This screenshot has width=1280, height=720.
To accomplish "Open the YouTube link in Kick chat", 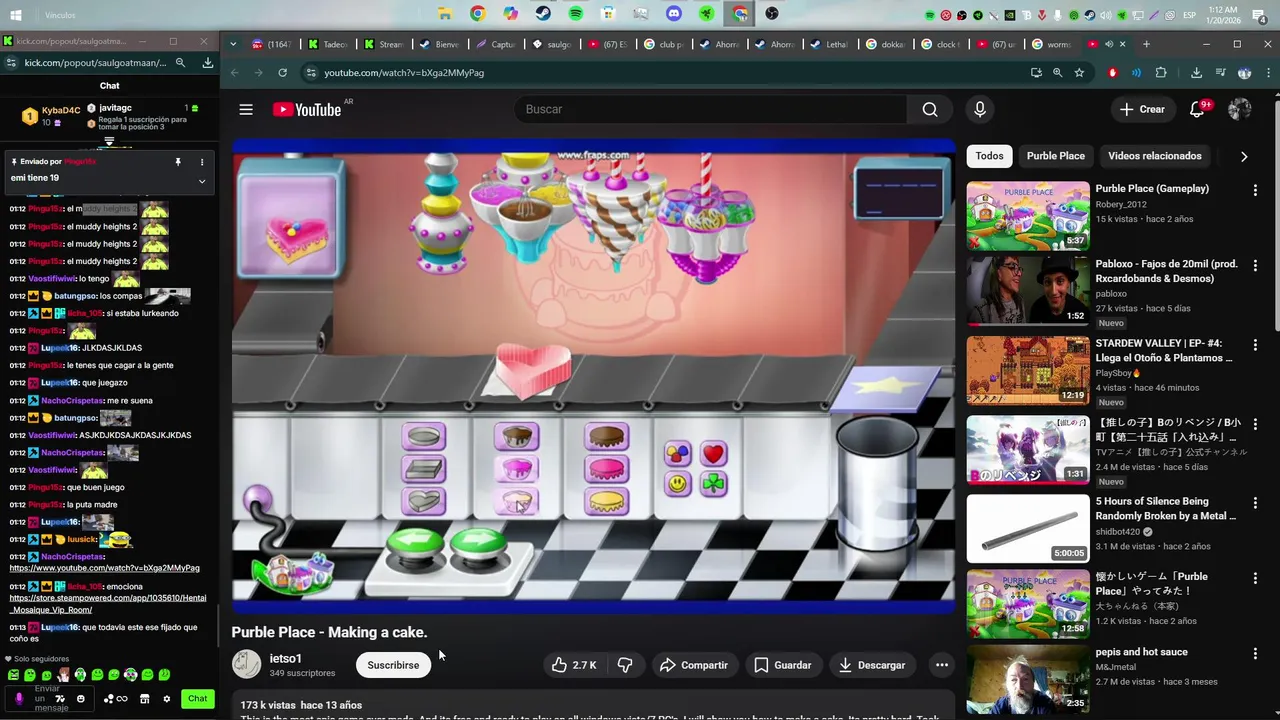I will click(x=104, y=568).
